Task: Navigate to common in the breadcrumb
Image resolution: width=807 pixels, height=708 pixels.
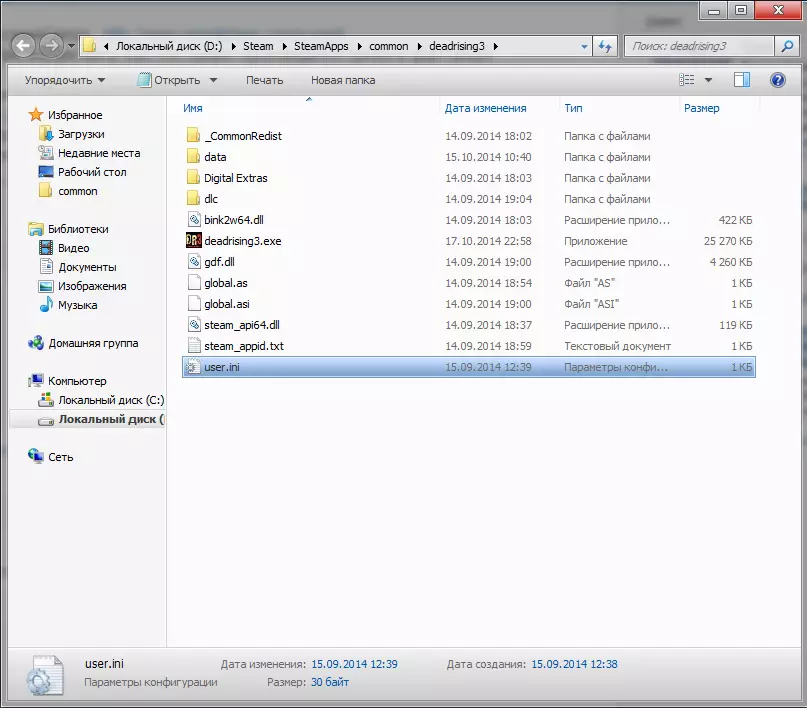Action: 389,46
